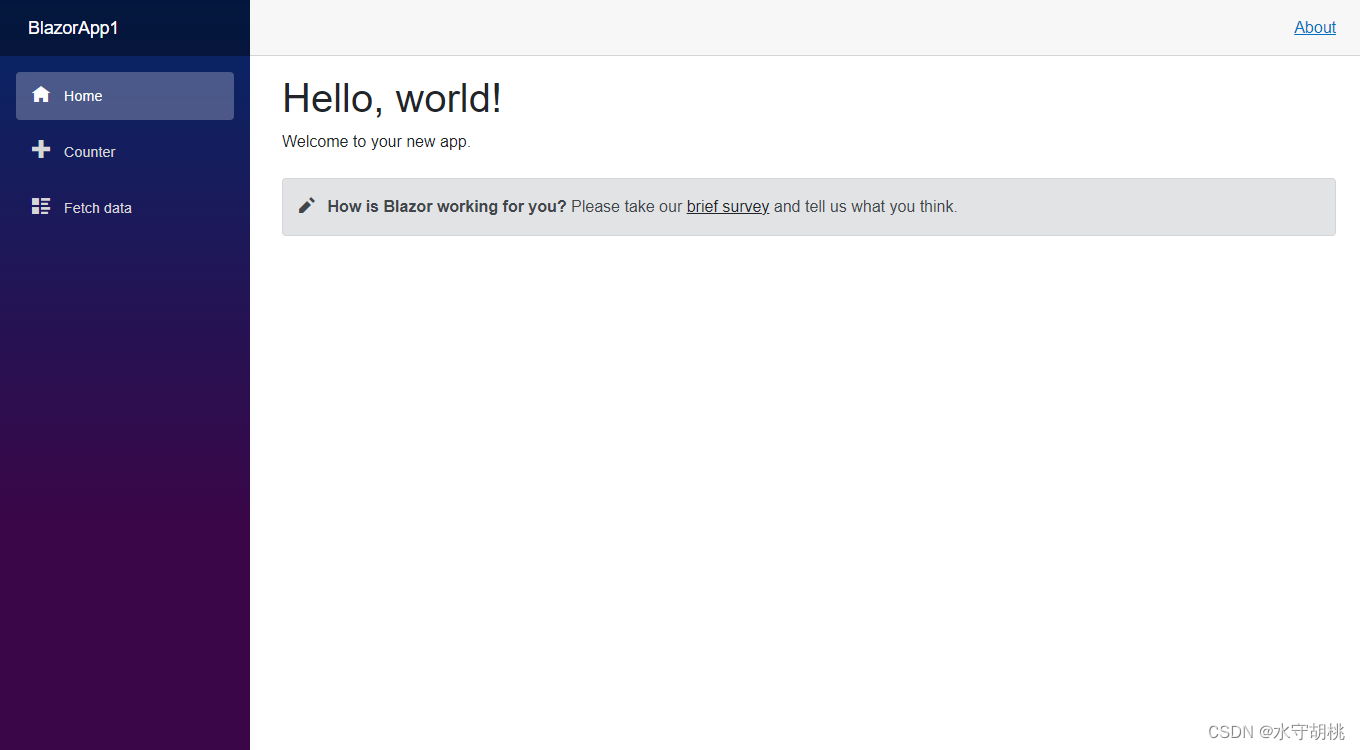Select the house icon beside Home
Viewport: 1360px width, 750px height.
pos(41,94)
